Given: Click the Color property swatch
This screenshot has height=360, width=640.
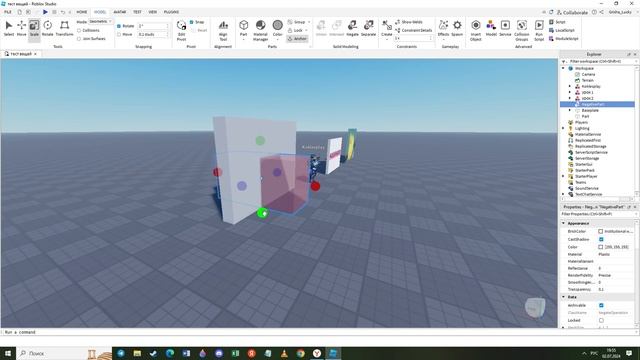Looking at the screenshot, I should pyautogui.click(x=600, y=247).
